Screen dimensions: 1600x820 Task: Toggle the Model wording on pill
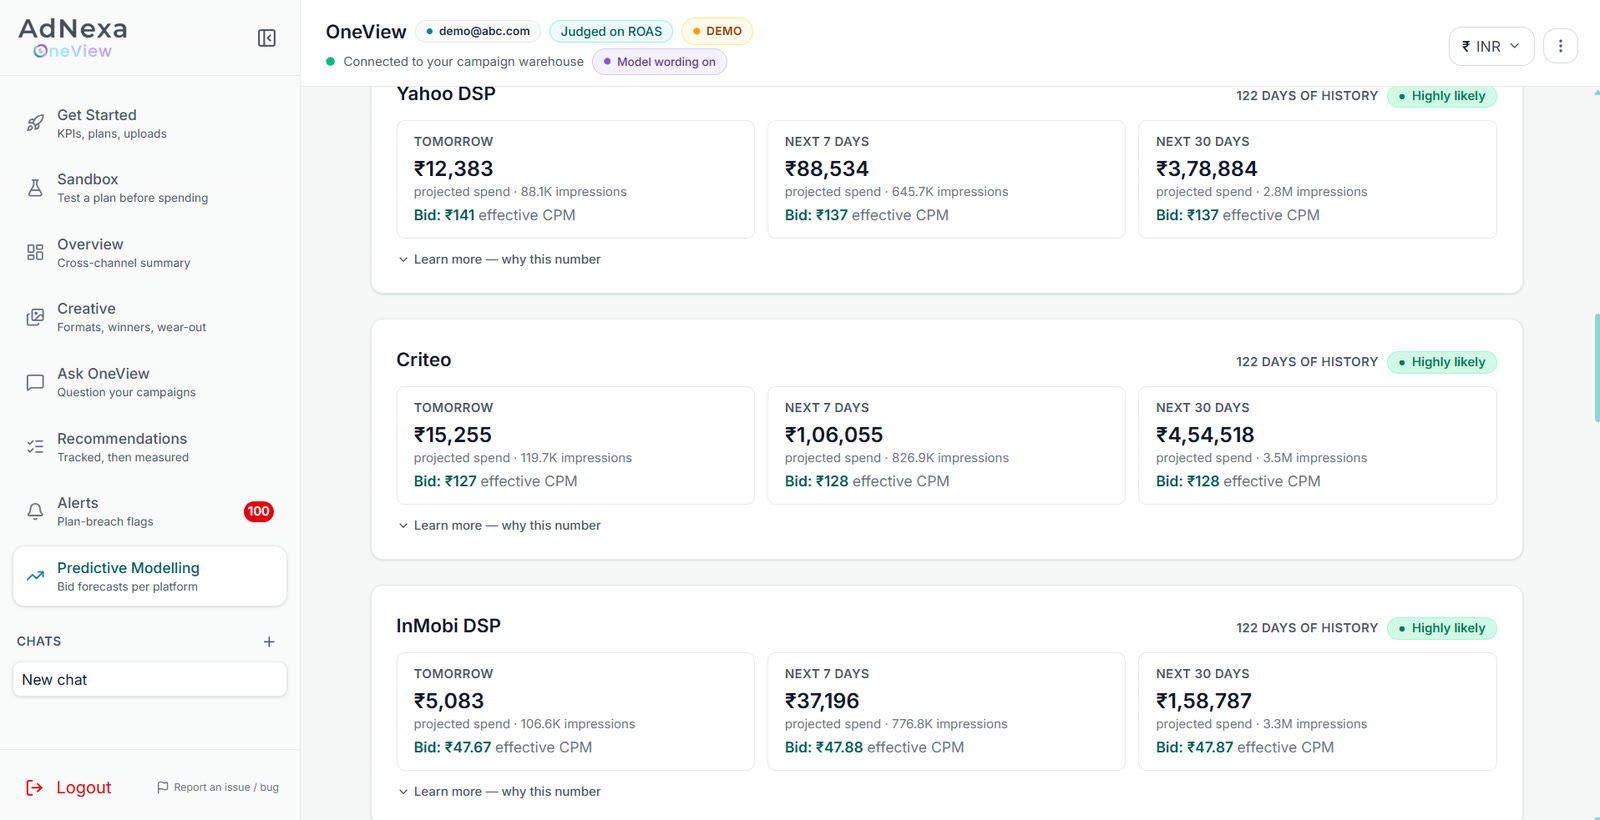pyautogui.click(x=660, y=62)
